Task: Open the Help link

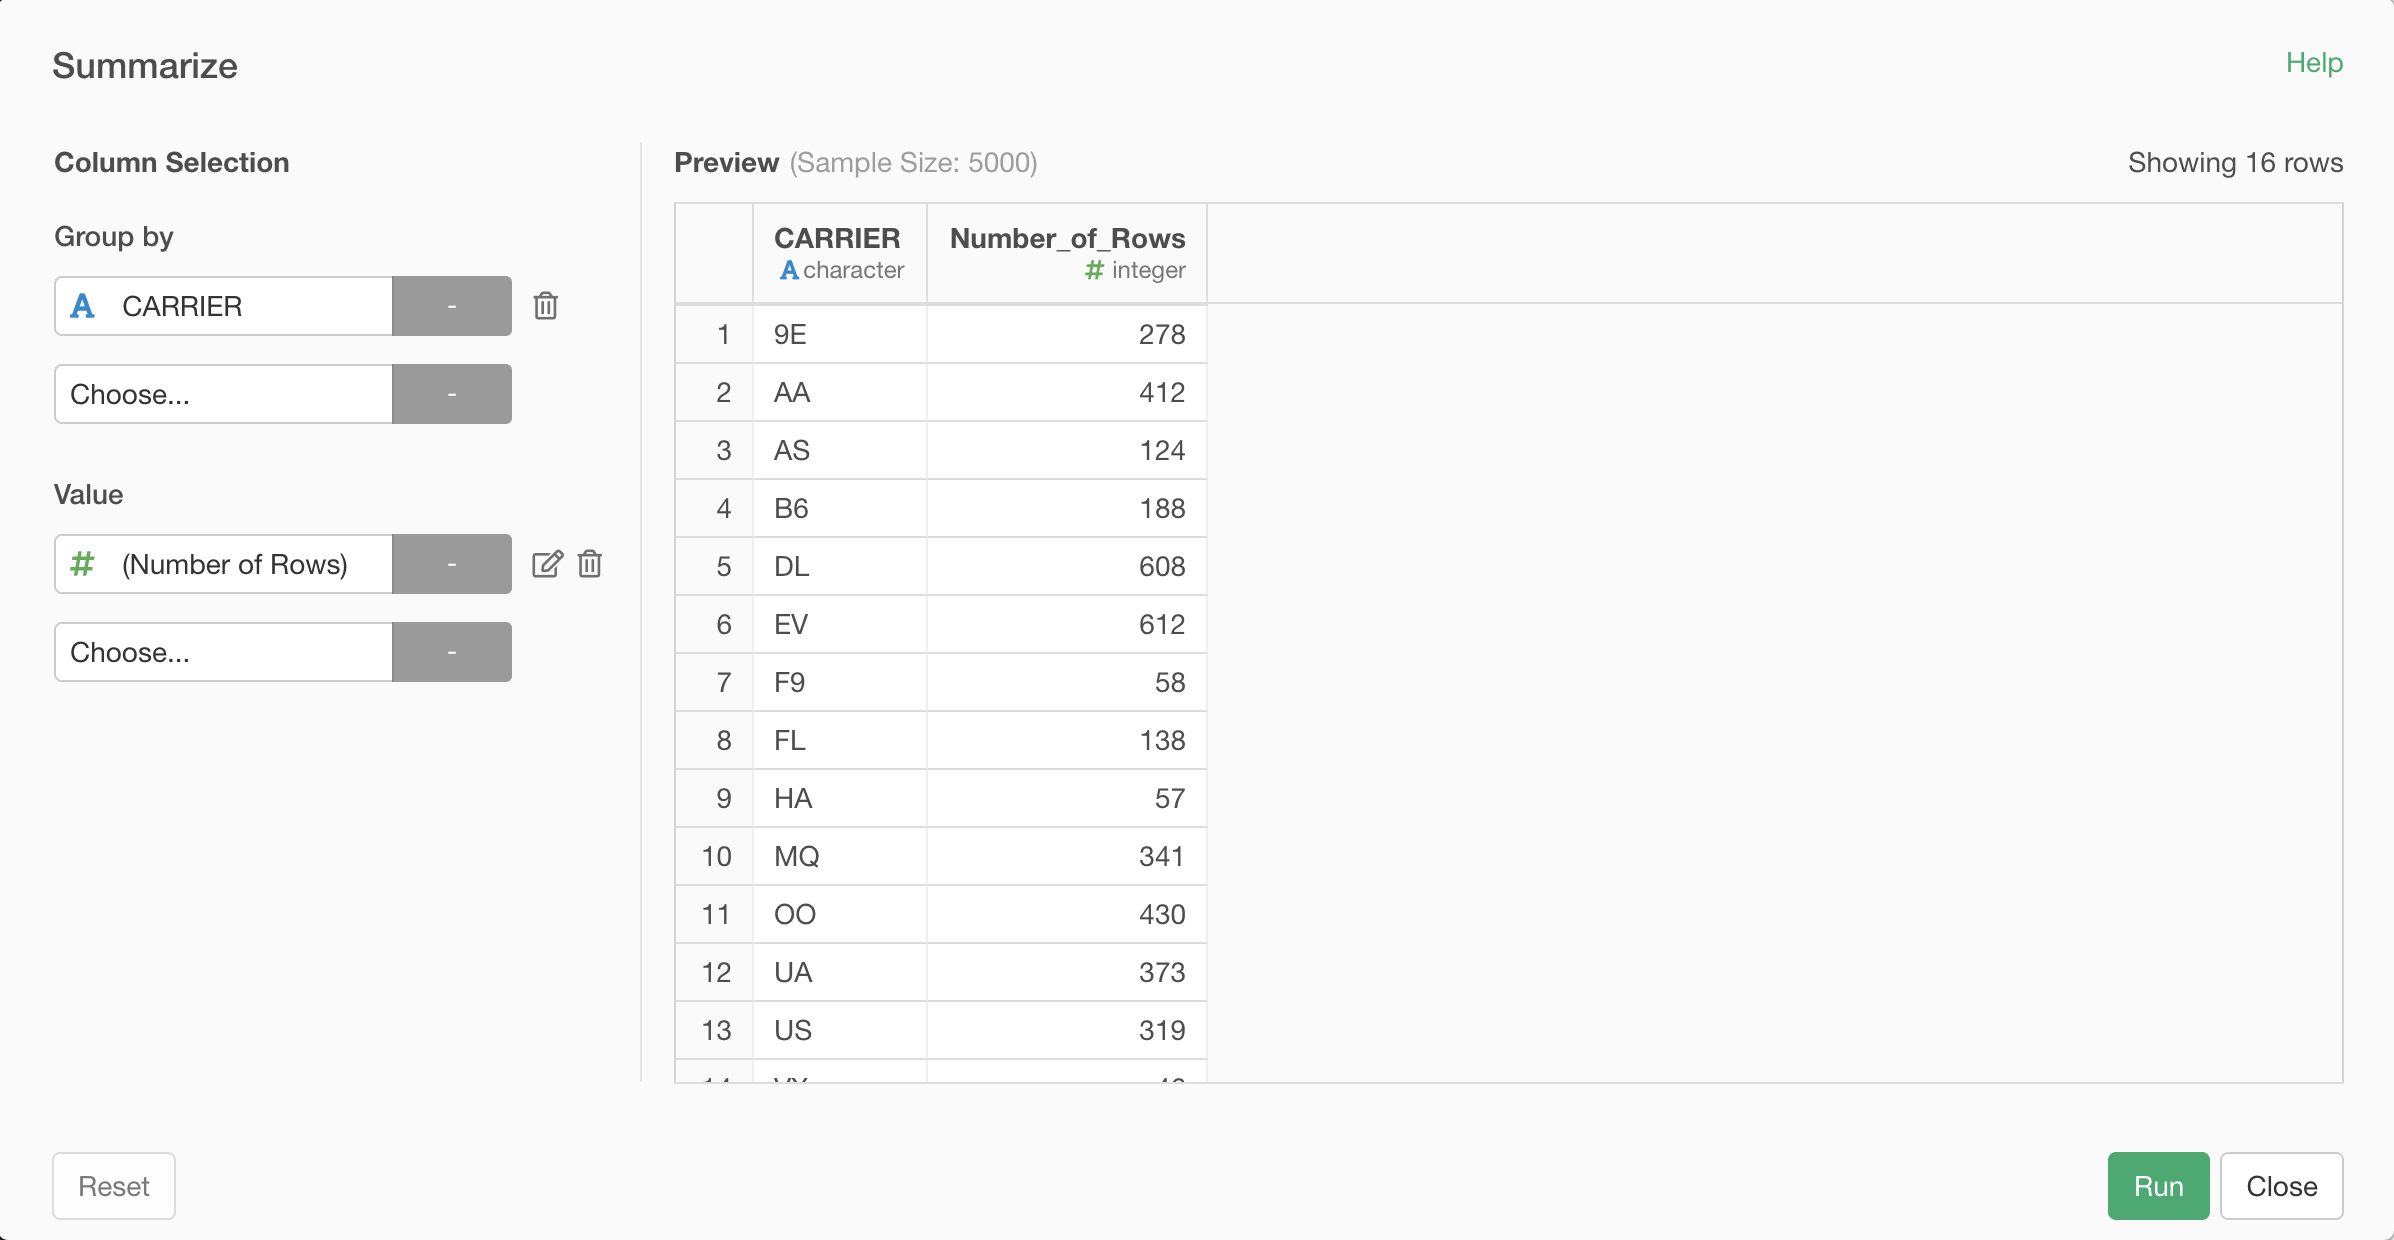Action: 2314,63
